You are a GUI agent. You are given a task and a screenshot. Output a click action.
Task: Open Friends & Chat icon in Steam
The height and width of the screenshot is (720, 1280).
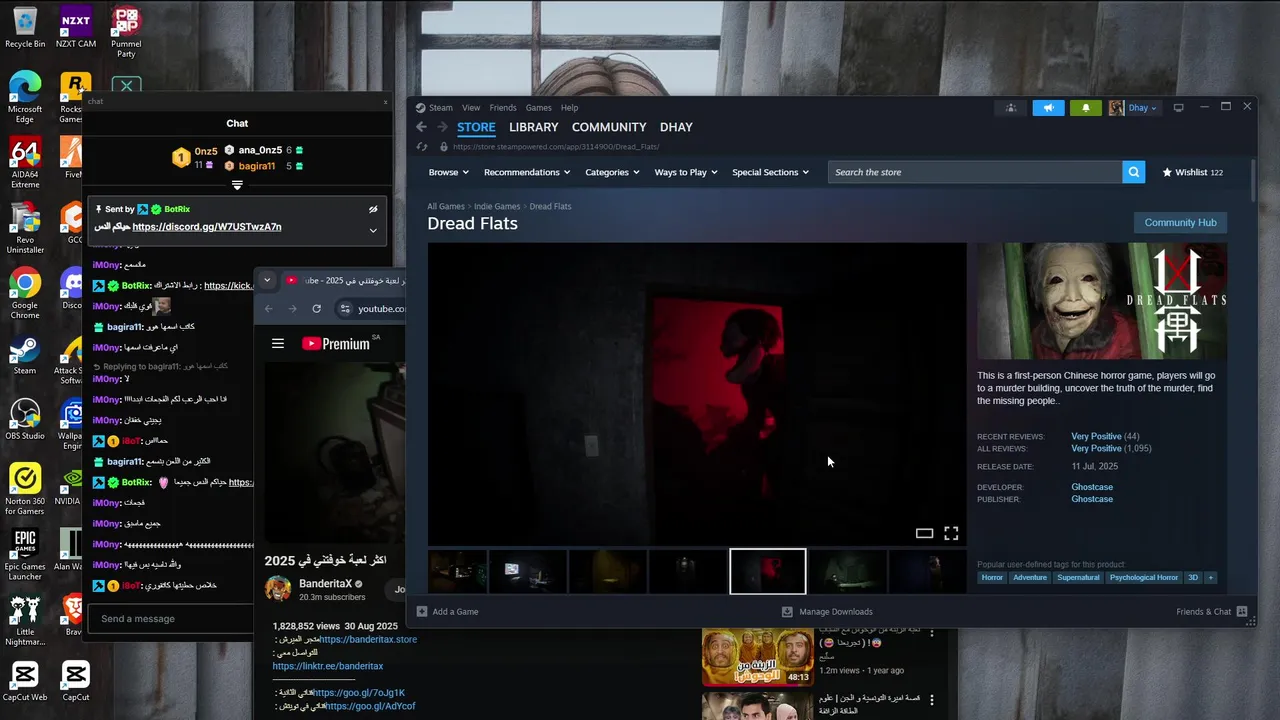point(1242,611)
